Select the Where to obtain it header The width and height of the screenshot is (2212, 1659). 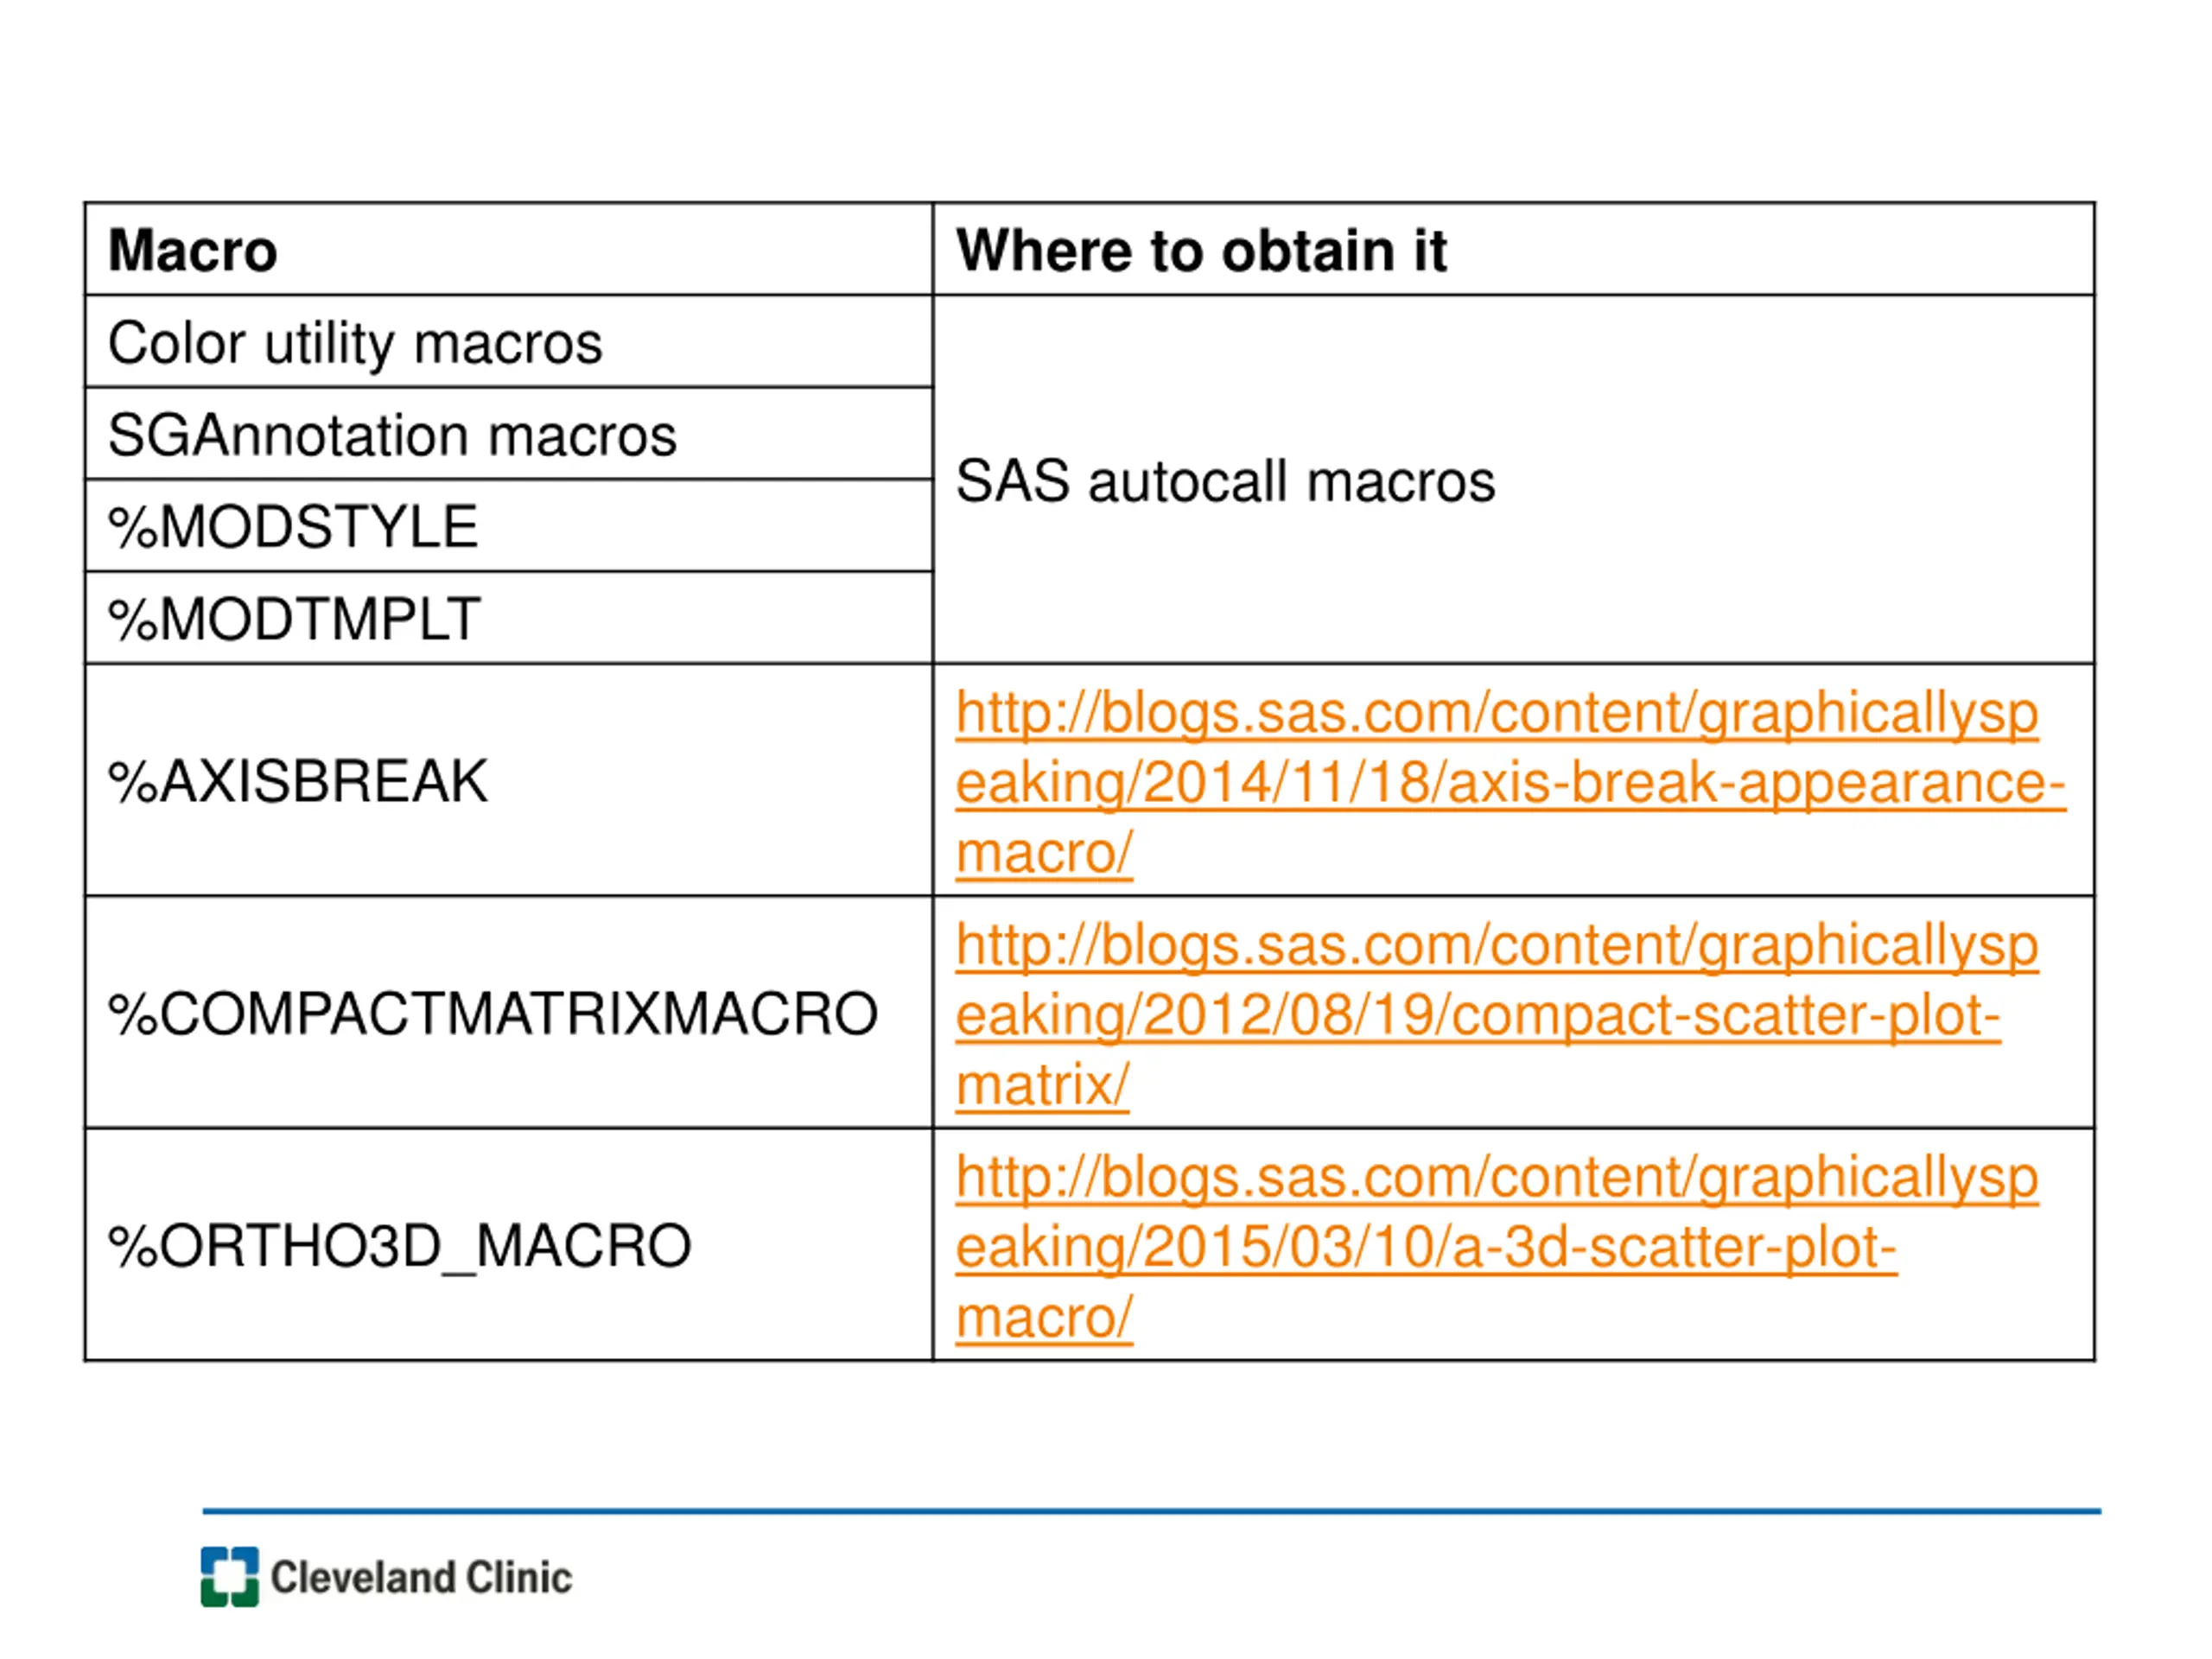click(x=1513, y=249)
